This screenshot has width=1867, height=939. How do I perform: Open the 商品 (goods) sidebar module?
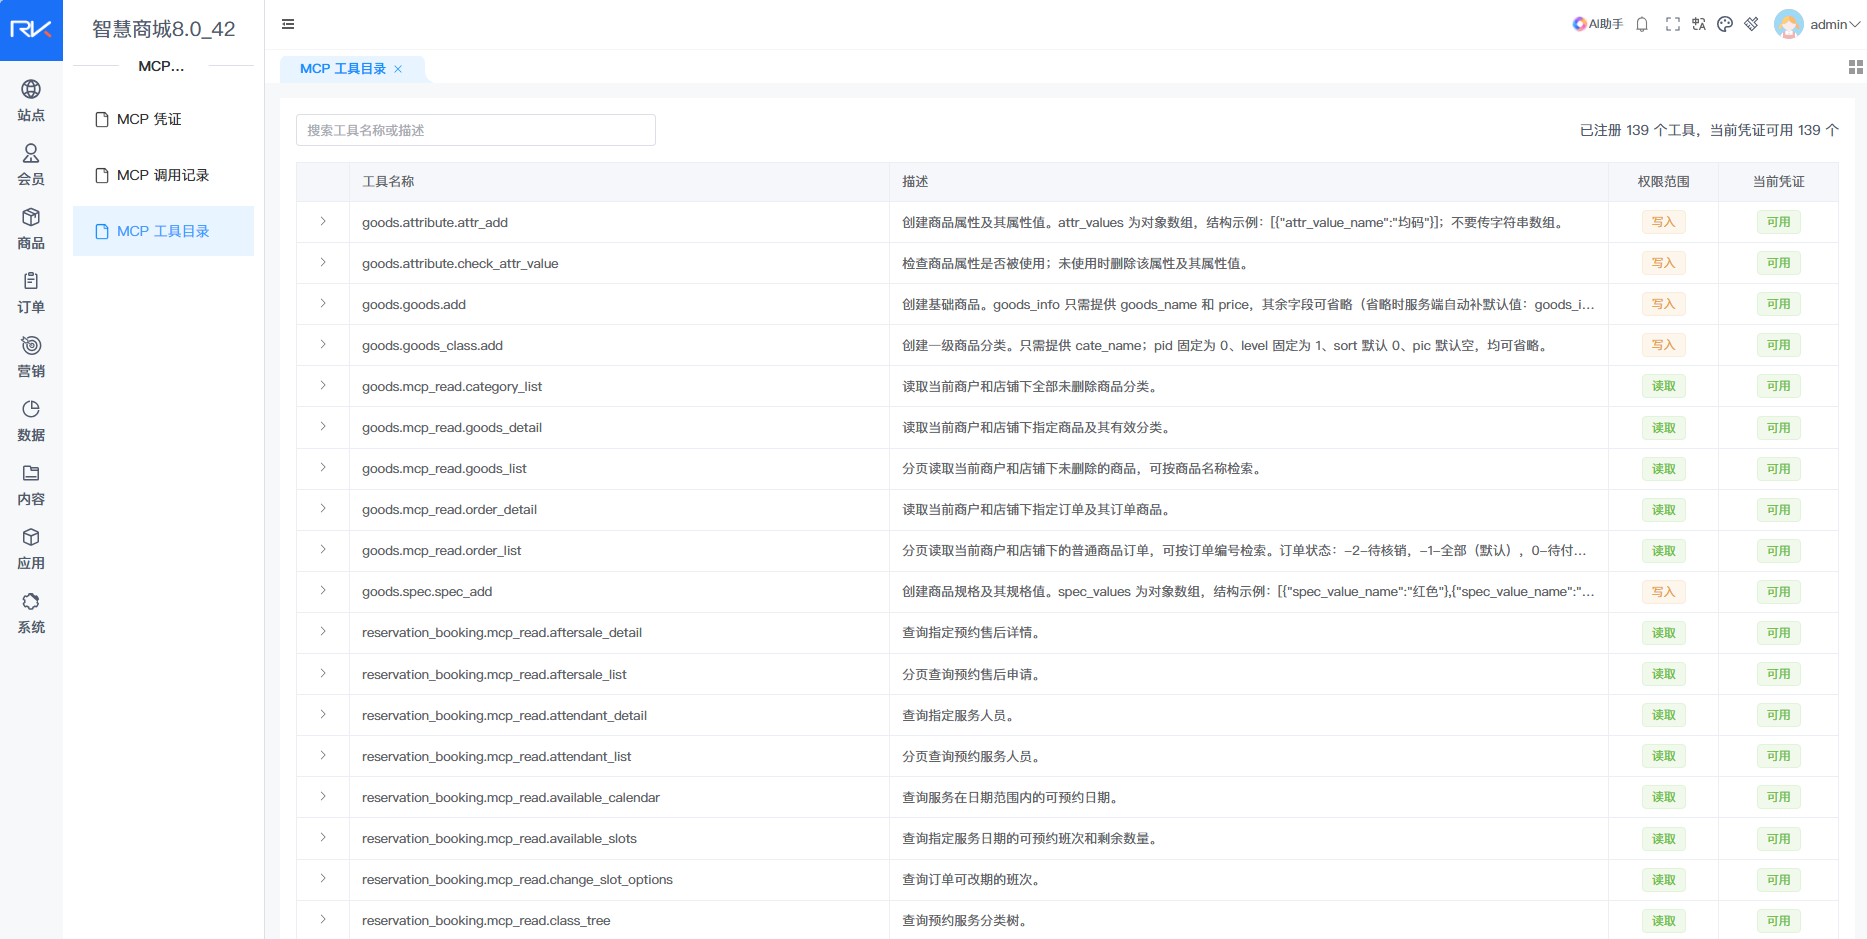point(31,229)
